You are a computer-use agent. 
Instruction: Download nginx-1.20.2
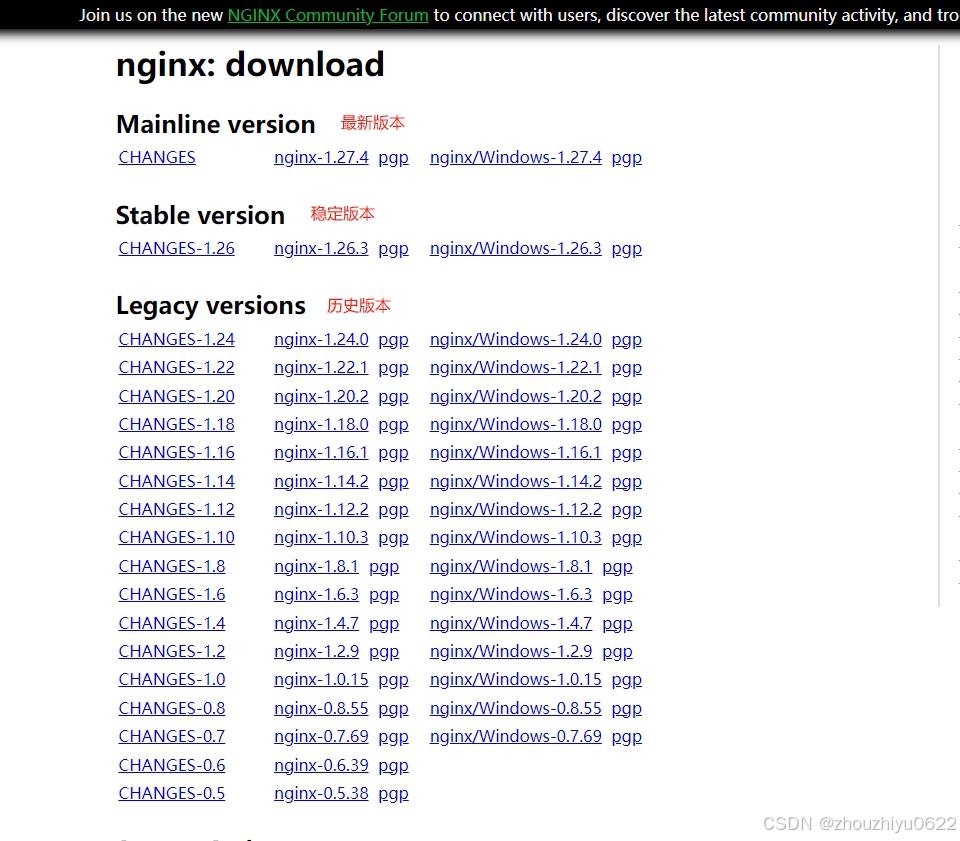click(x=321, y=396)
